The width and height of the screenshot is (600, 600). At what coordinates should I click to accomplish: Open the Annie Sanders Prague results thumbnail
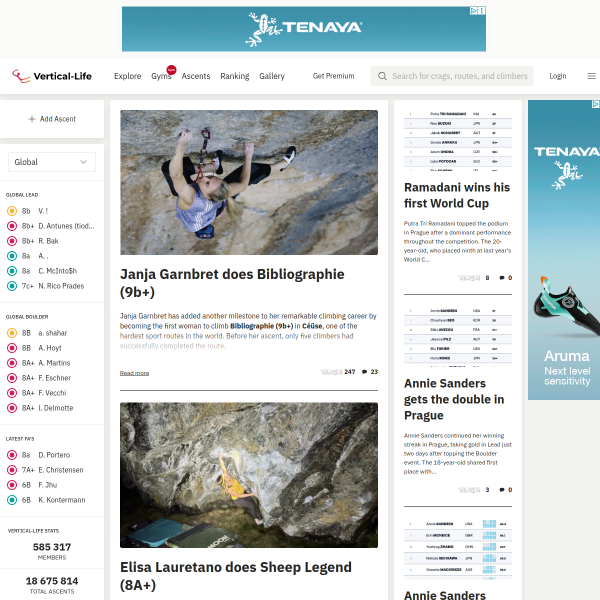point(458,336)
